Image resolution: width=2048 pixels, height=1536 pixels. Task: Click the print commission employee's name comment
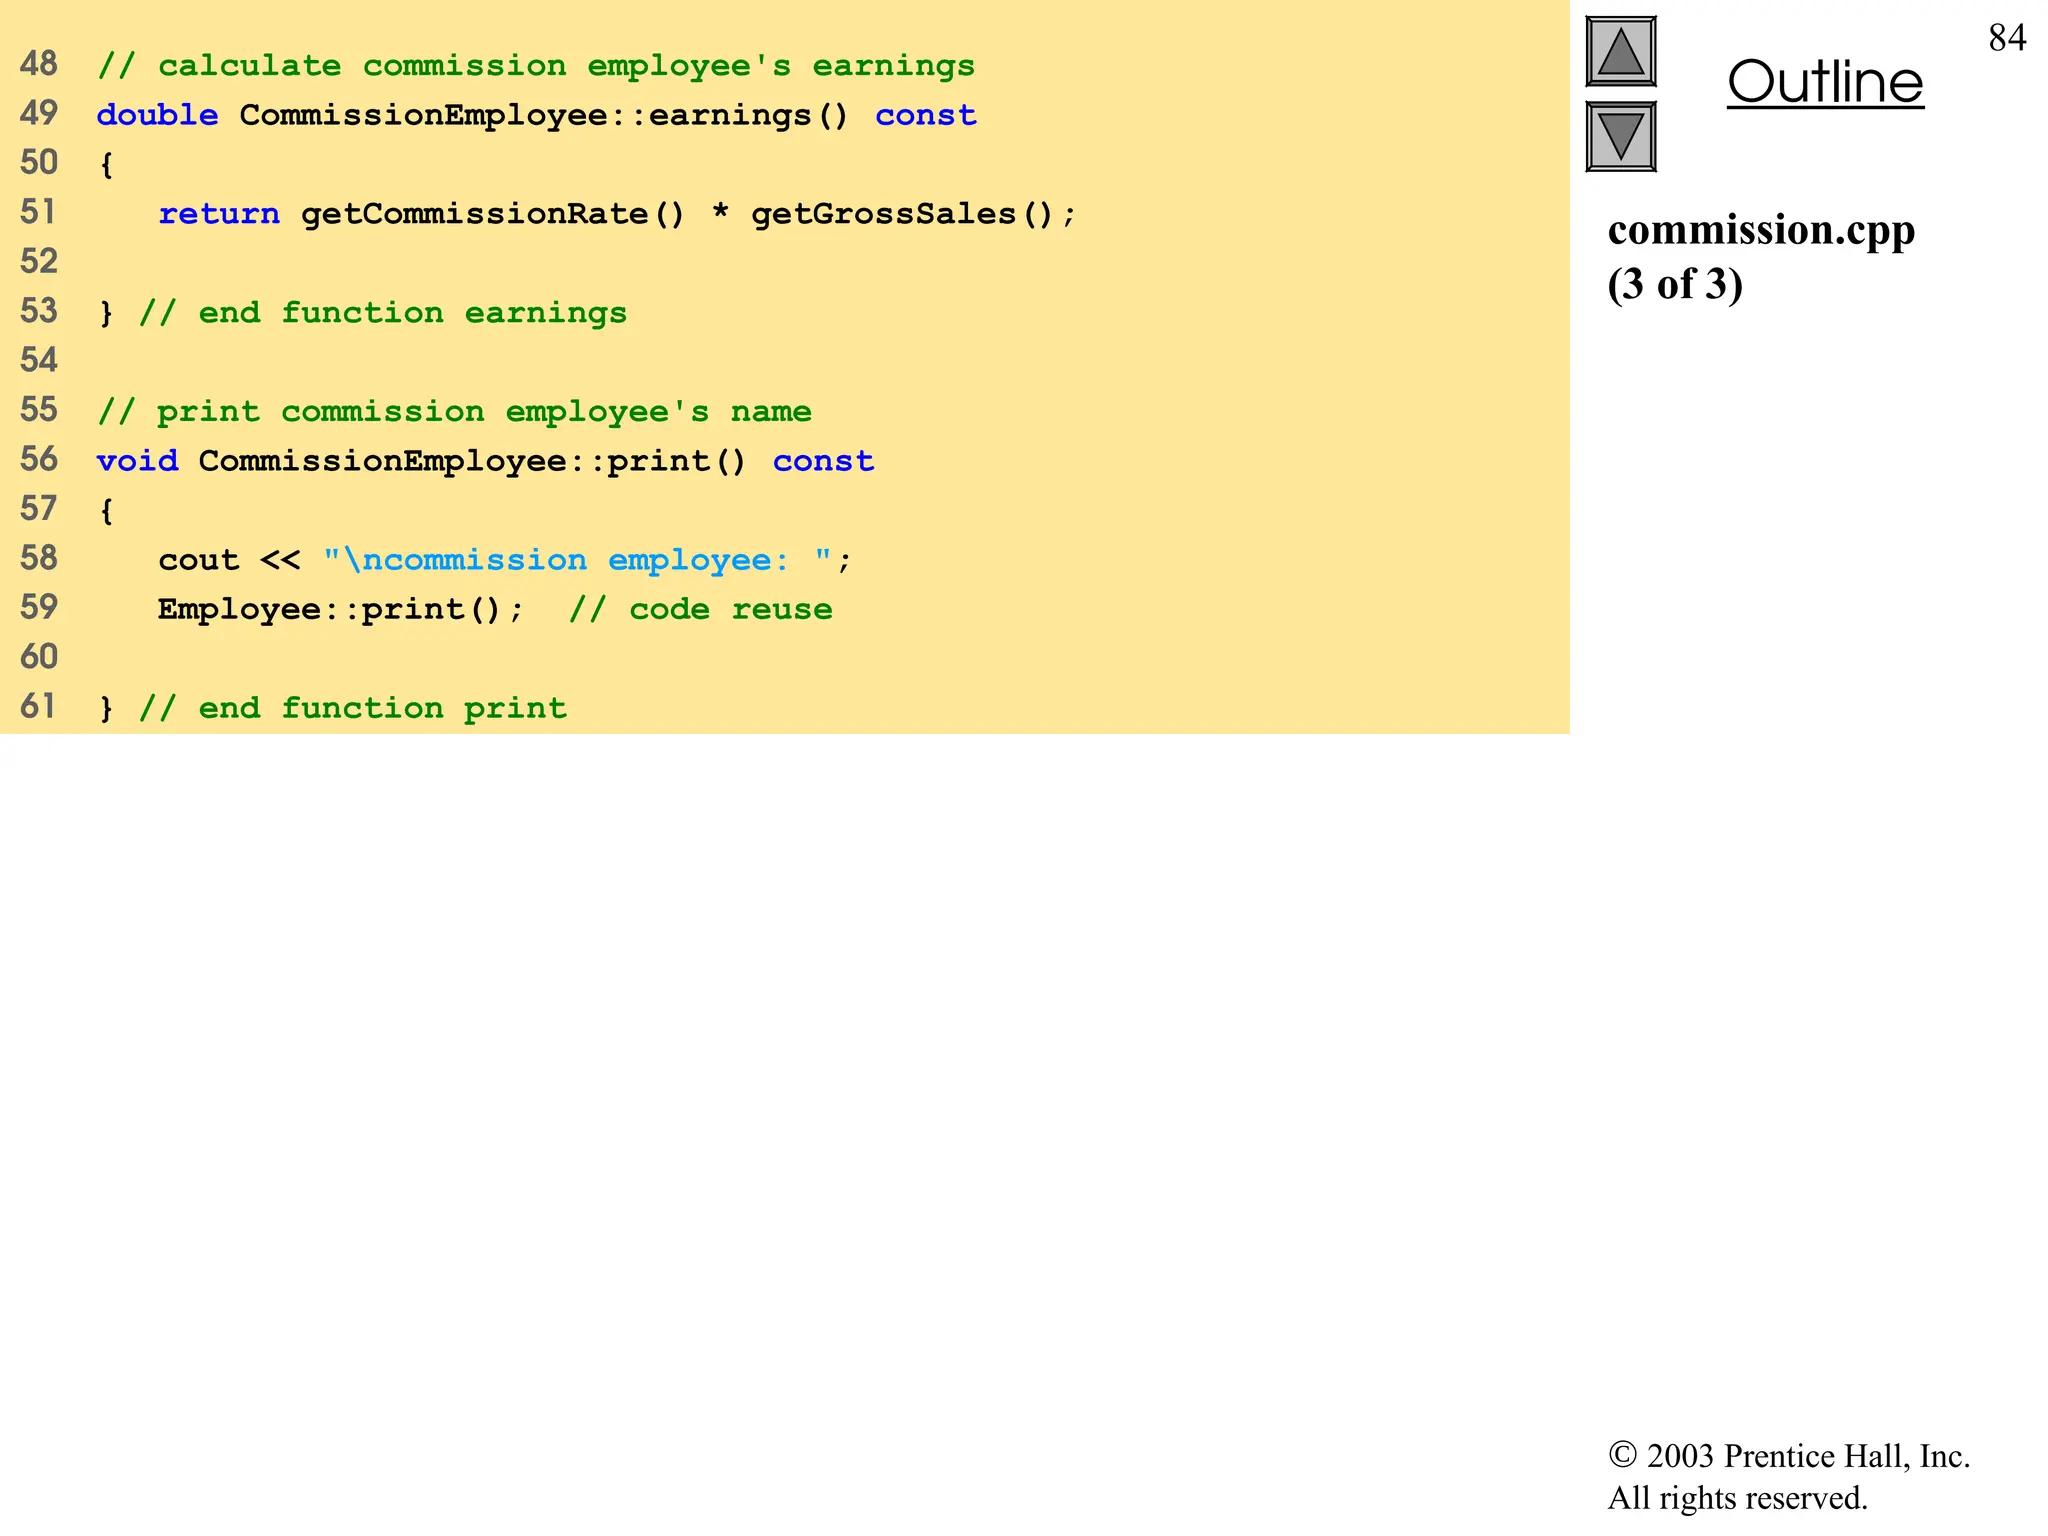tap(454, 412)
